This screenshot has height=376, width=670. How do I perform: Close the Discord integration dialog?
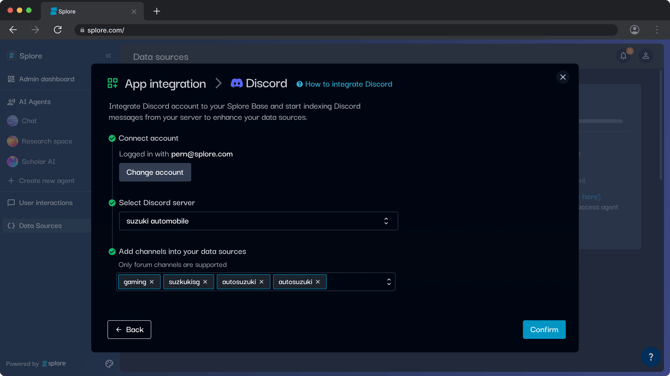click(x=562, y=77)
